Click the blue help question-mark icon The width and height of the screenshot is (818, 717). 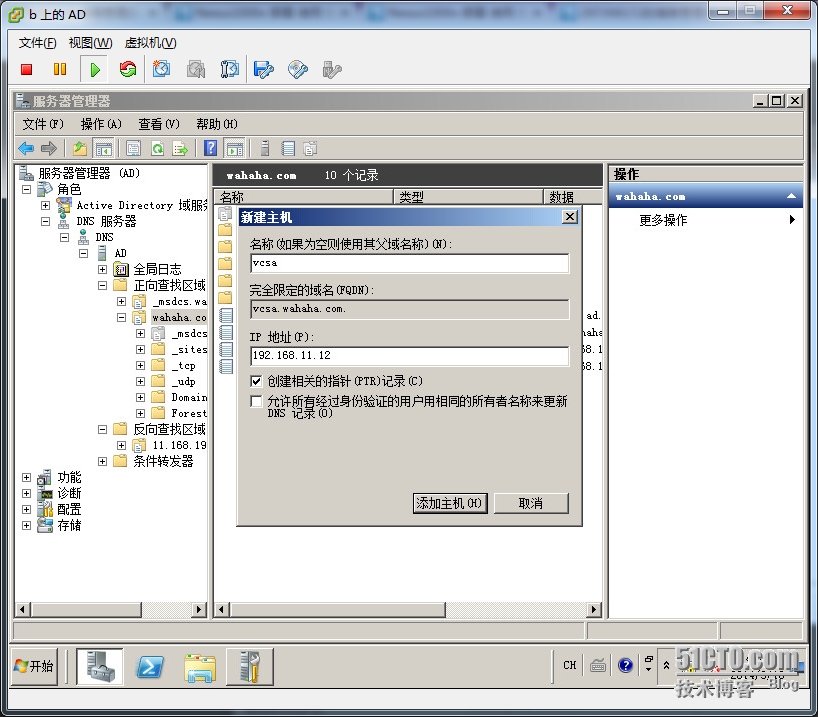tap(210, 148)
